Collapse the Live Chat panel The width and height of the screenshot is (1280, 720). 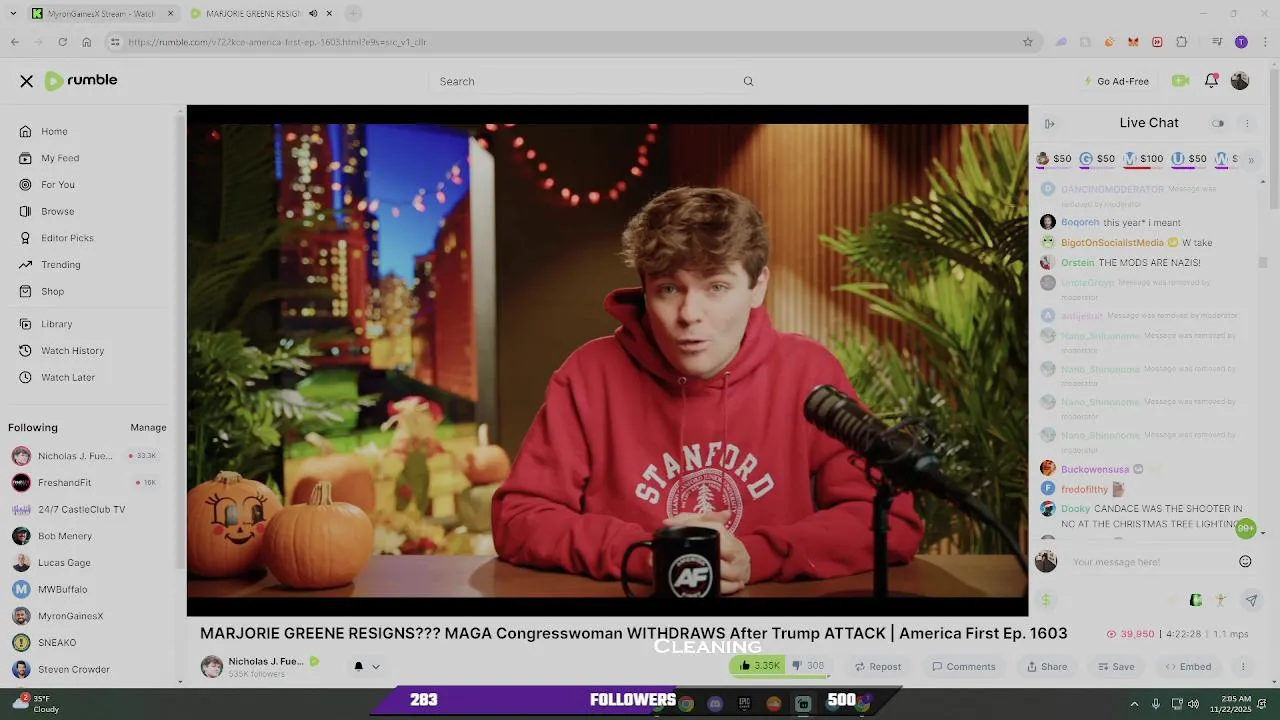point(1049,124)
